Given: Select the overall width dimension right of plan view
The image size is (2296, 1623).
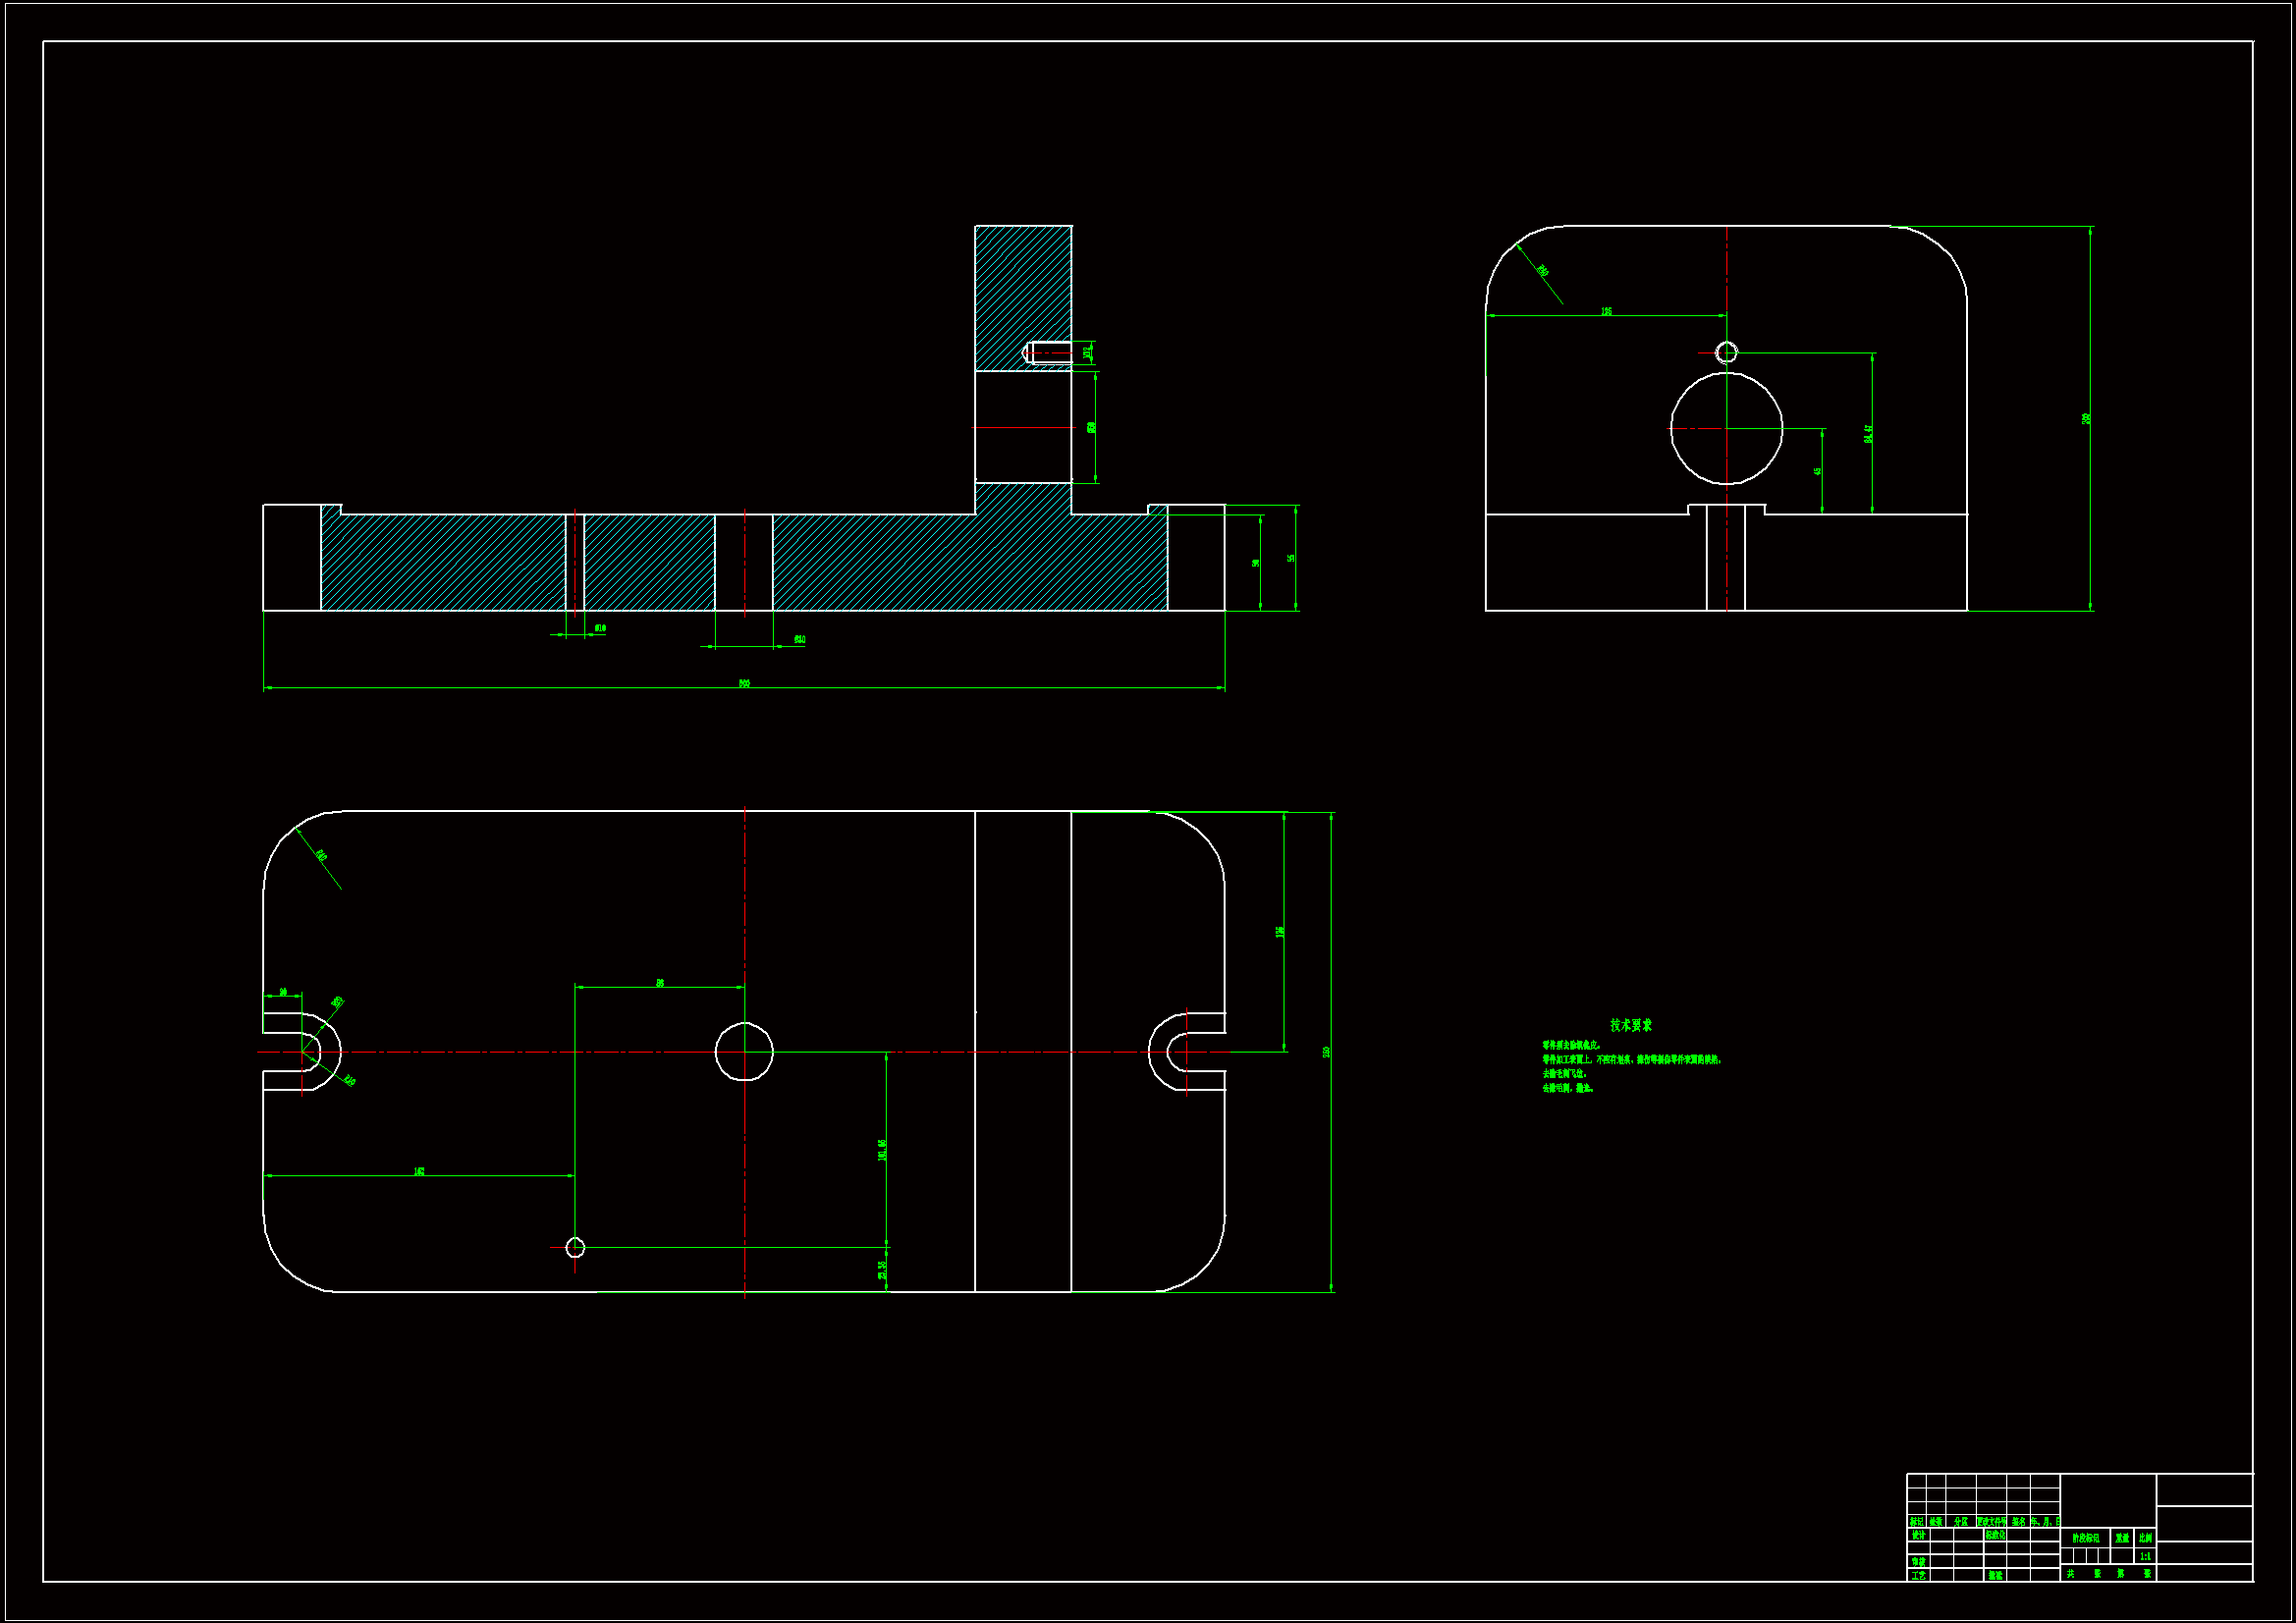Looking at the screenshot, I should tap(1327, 1052).
